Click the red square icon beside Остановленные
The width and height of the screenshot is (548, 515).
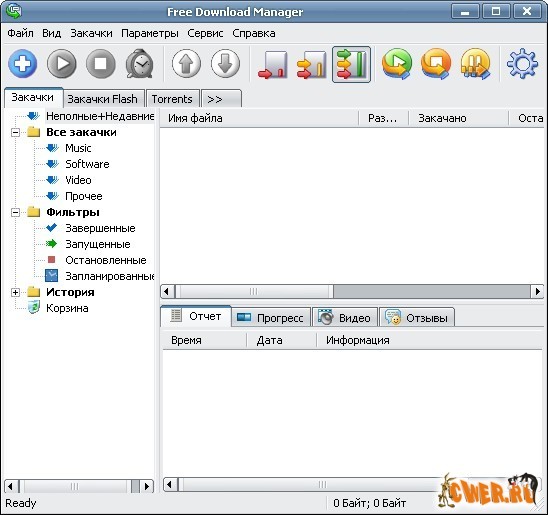click(51, 260)
